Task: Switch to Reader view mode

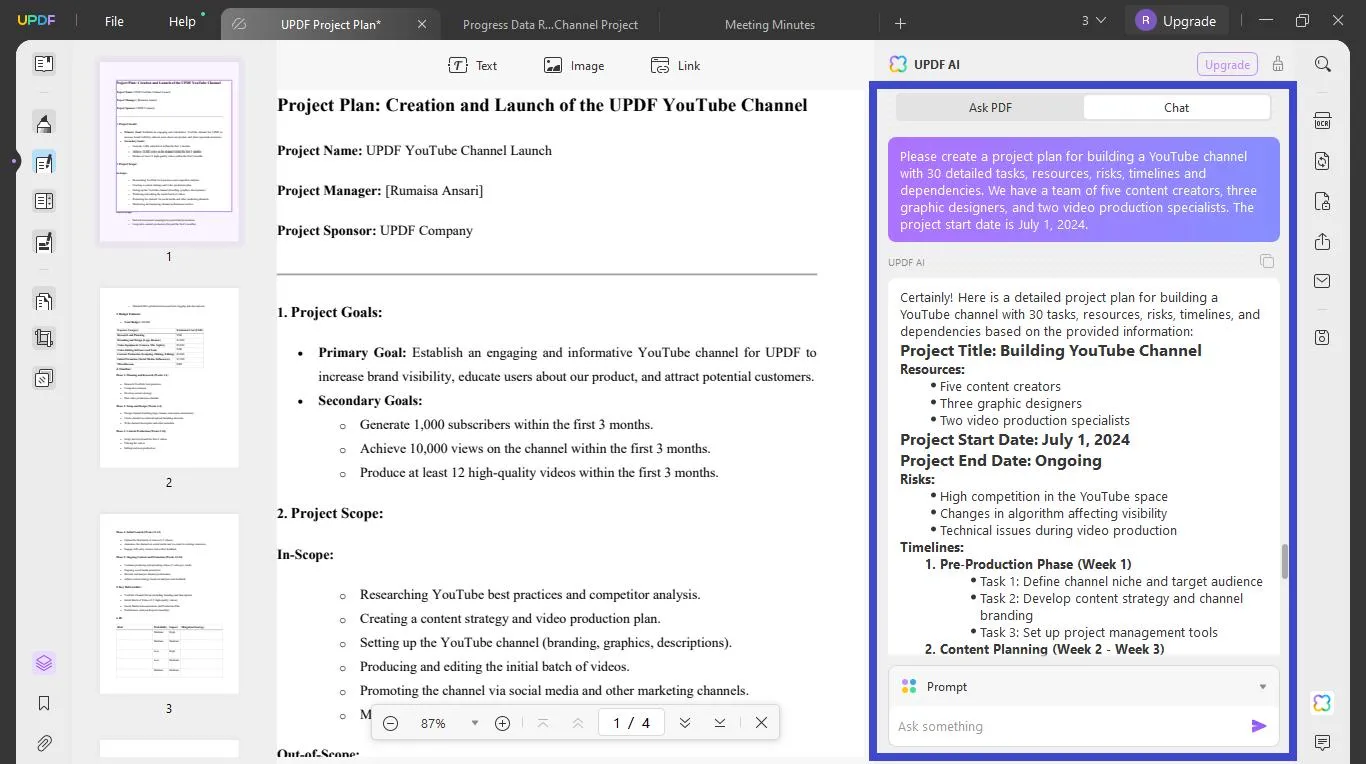Action: click(43, 63)
